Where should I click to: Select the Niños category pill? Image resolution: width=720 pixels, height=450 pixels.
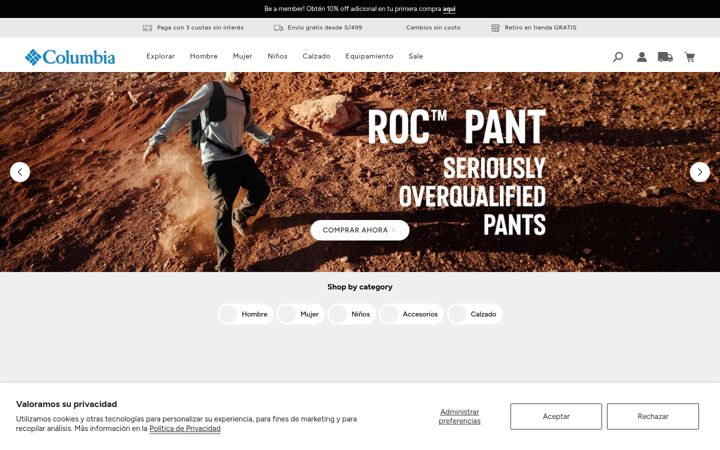click(x=352, y=314)
